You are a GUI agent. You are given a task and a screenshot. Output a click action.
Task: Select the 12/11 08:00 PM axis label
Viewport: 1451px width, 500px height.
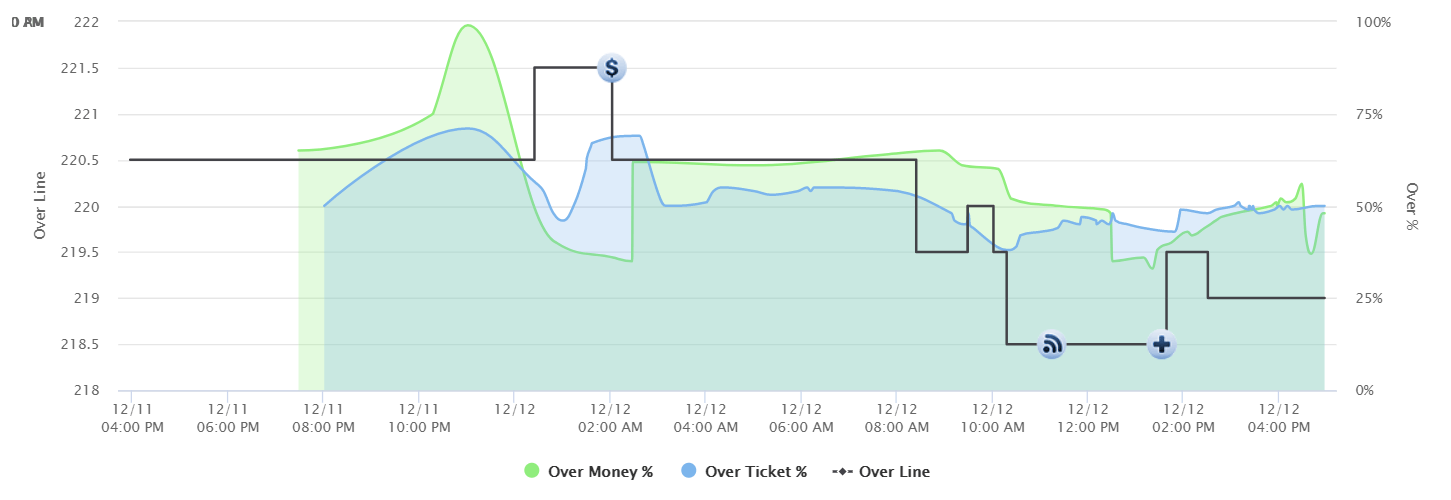click(322, 418)
